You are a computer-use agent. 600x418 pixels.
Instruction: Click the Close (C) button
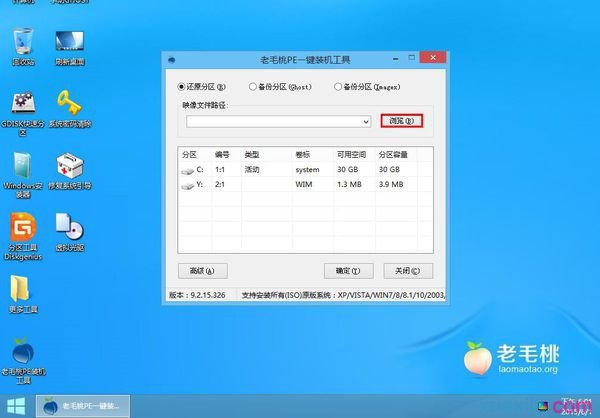tap(408, 271)
